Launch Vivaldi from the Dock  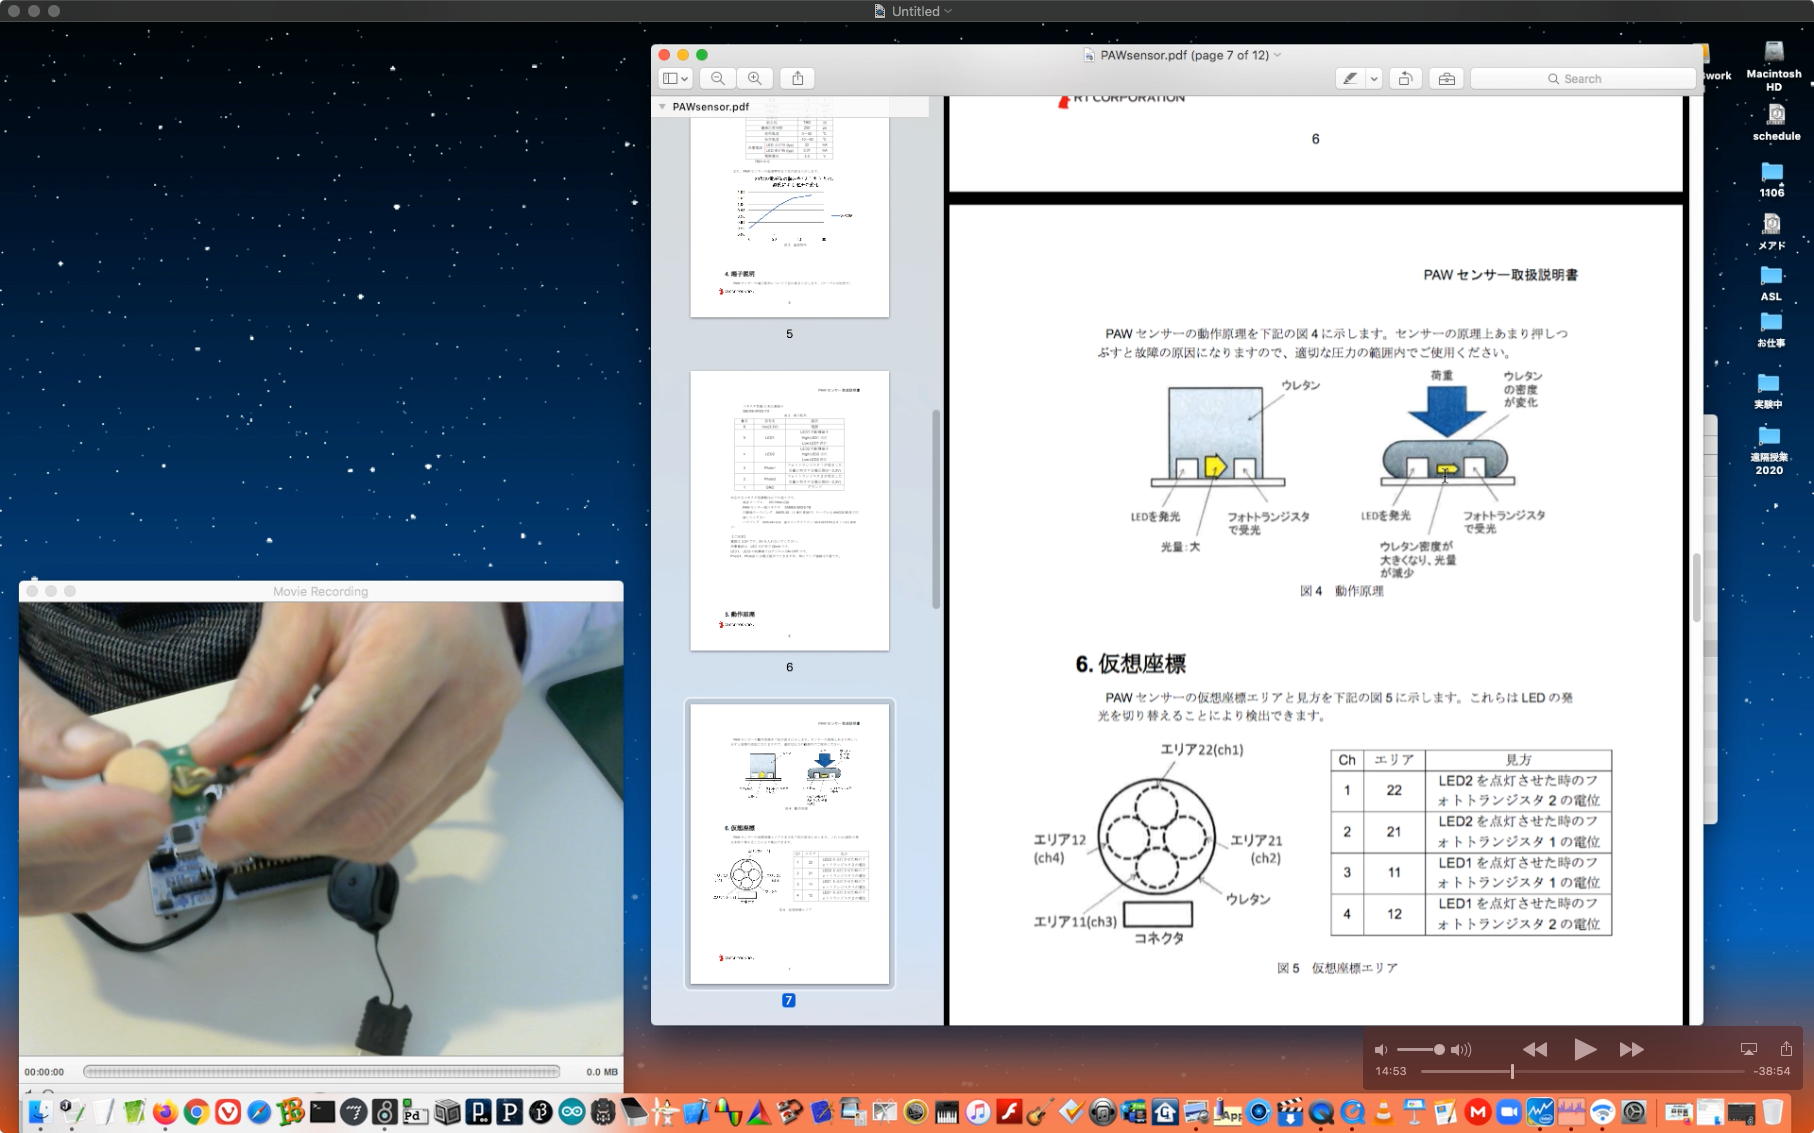(228, 1111)
